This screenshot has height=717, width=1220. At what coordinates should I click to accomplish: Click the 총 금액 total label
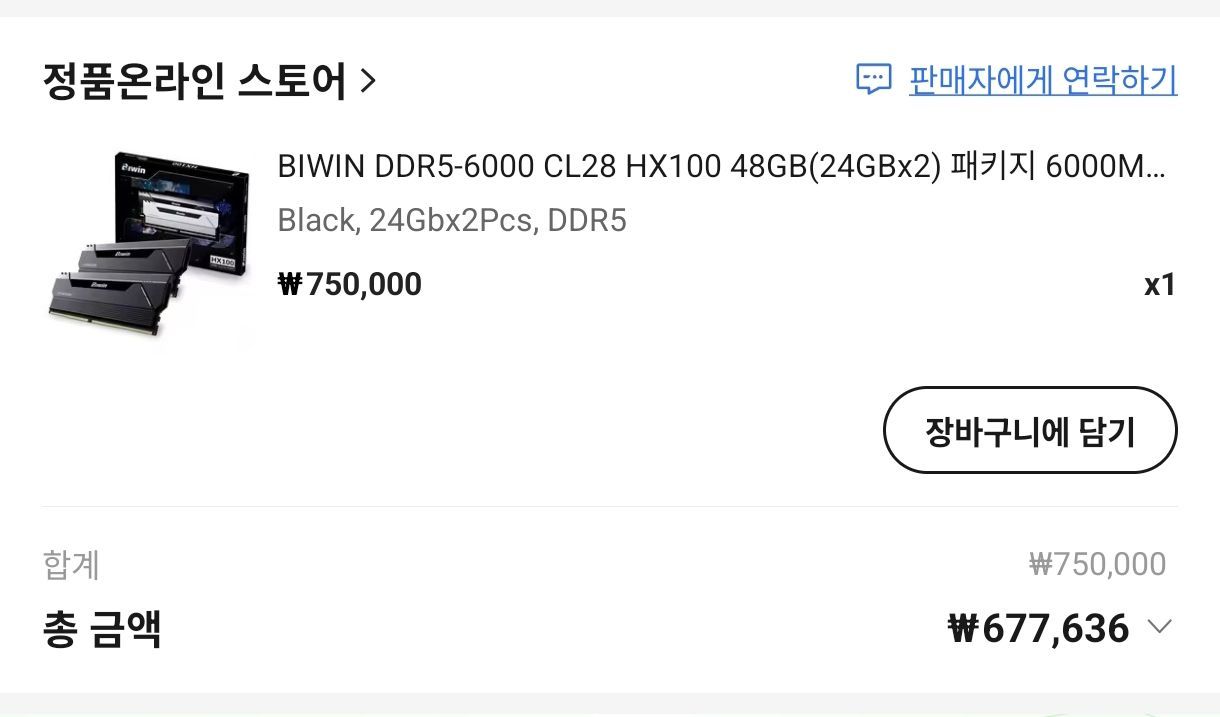pos(102,629)
